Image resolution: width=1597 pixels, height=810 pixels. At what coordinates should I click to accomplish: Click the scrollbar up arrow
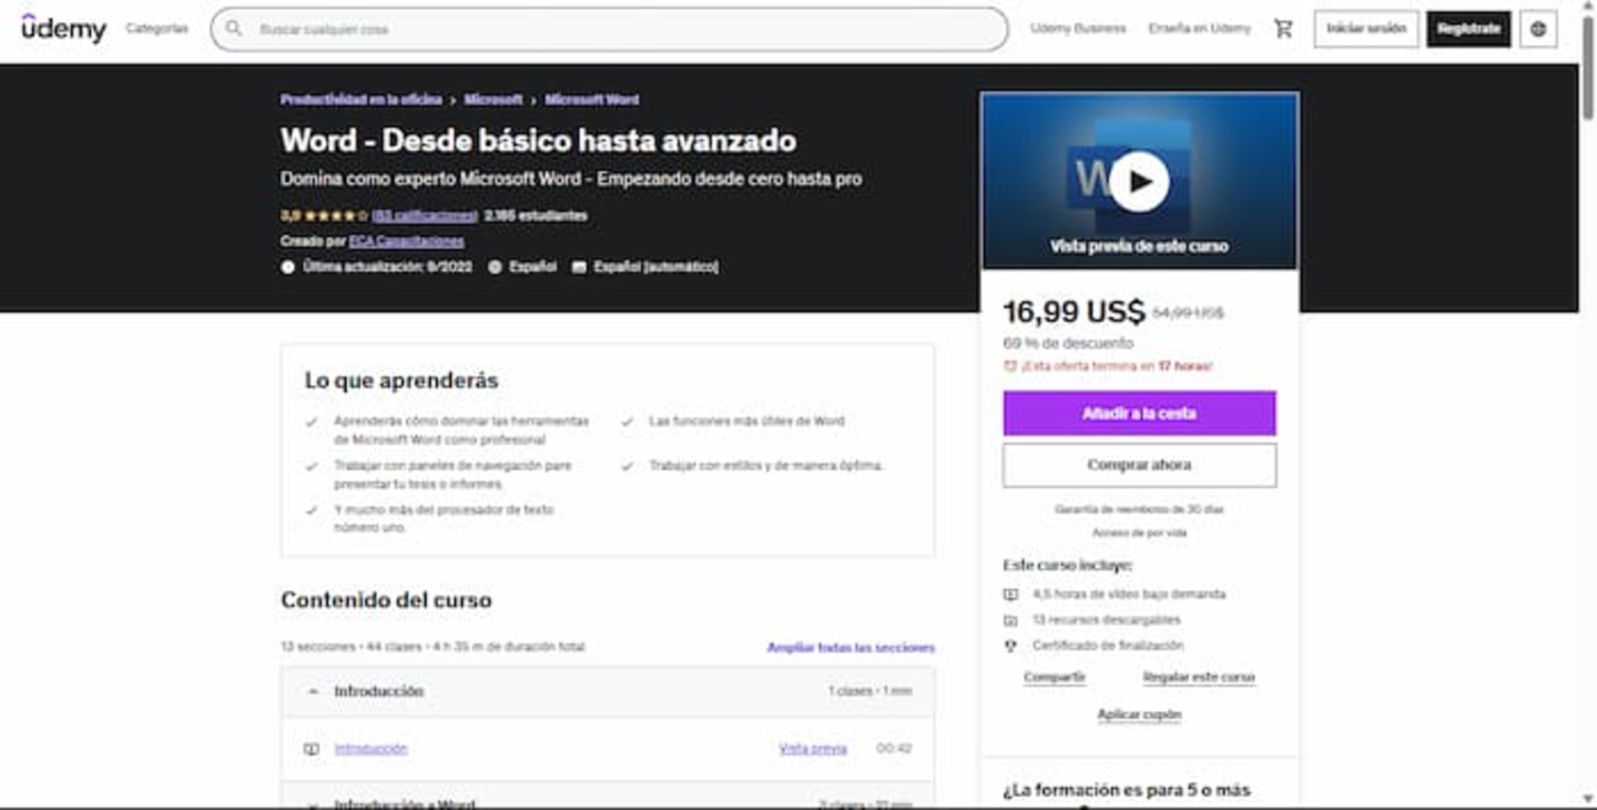(1588, 5)
